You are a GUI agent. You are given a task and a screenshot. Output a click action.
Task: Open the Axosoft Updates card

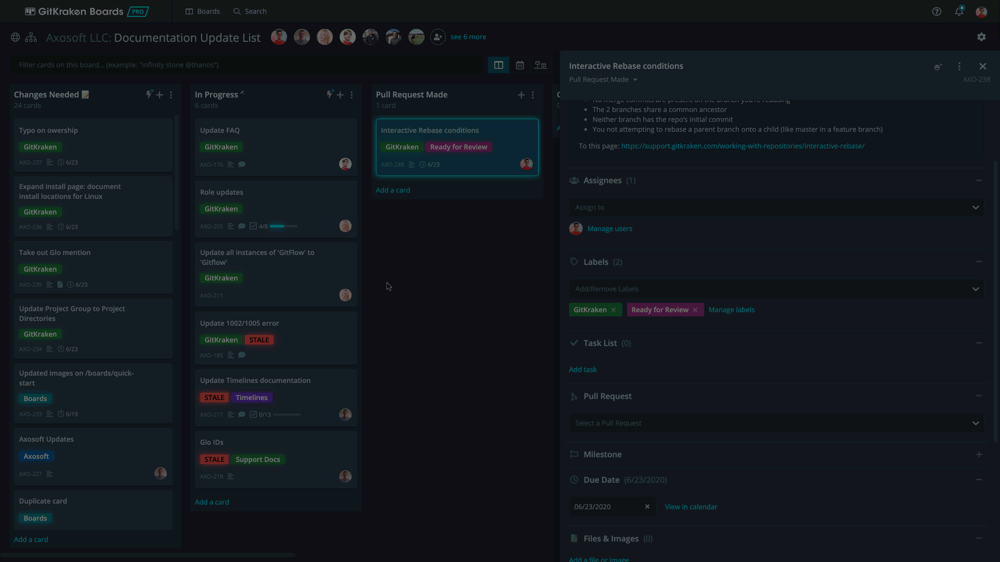(x=93, y=457)
